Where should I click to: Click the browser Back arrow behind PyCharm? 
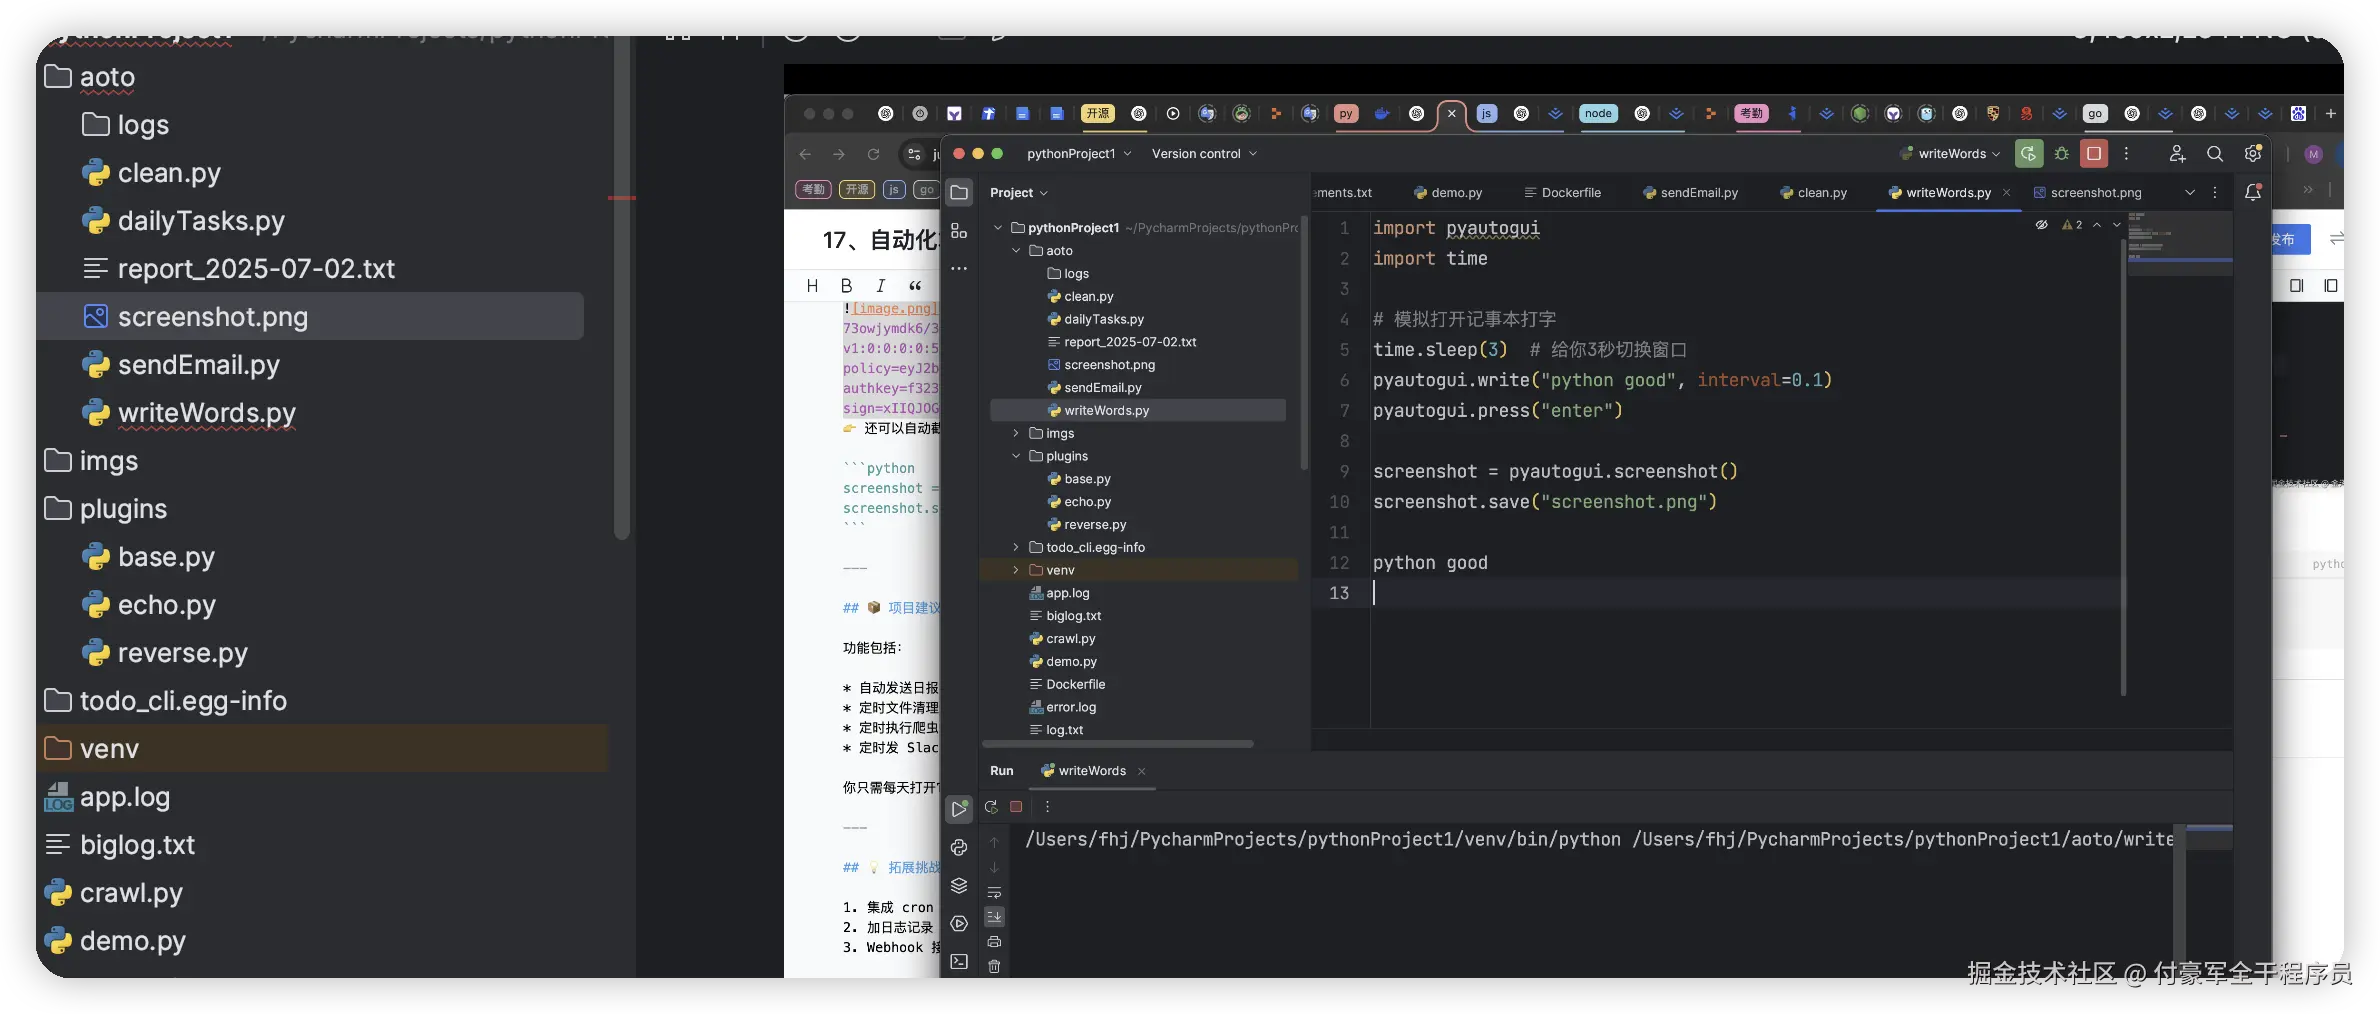[806, 154]
